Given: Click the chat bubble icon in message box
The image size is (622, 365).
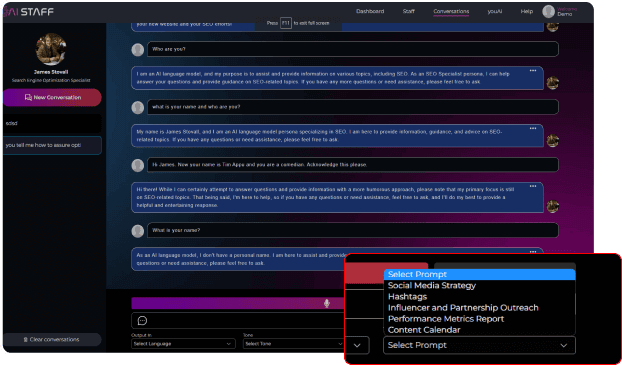Looking at the screenshot, I should [x=142, y=321].
